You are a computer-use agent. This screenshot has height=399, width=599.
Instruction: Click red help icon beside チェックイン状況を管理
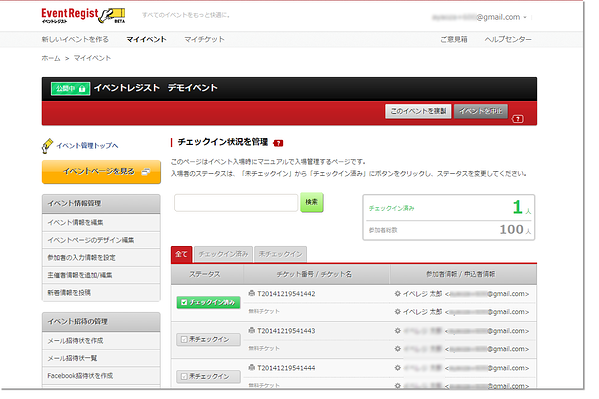[x=278, y=143]
